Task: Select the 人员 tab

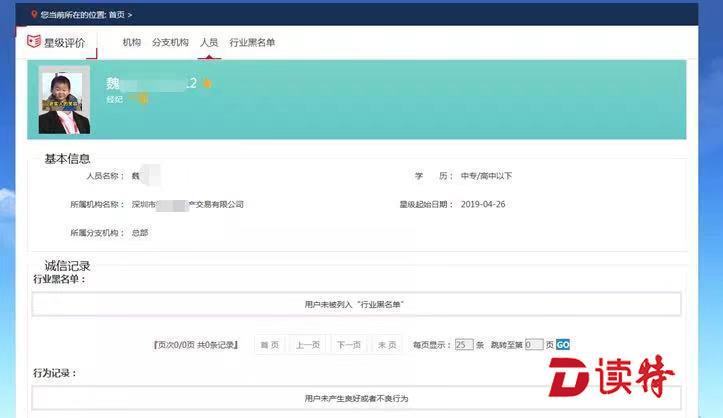Action: point(209,43)
